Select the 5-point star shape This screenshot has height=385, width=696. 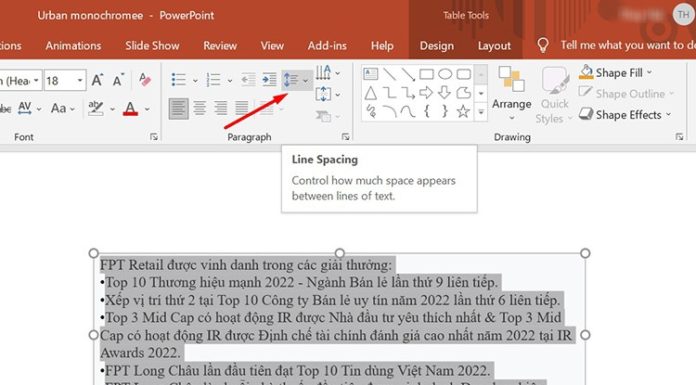pos(463,111)
